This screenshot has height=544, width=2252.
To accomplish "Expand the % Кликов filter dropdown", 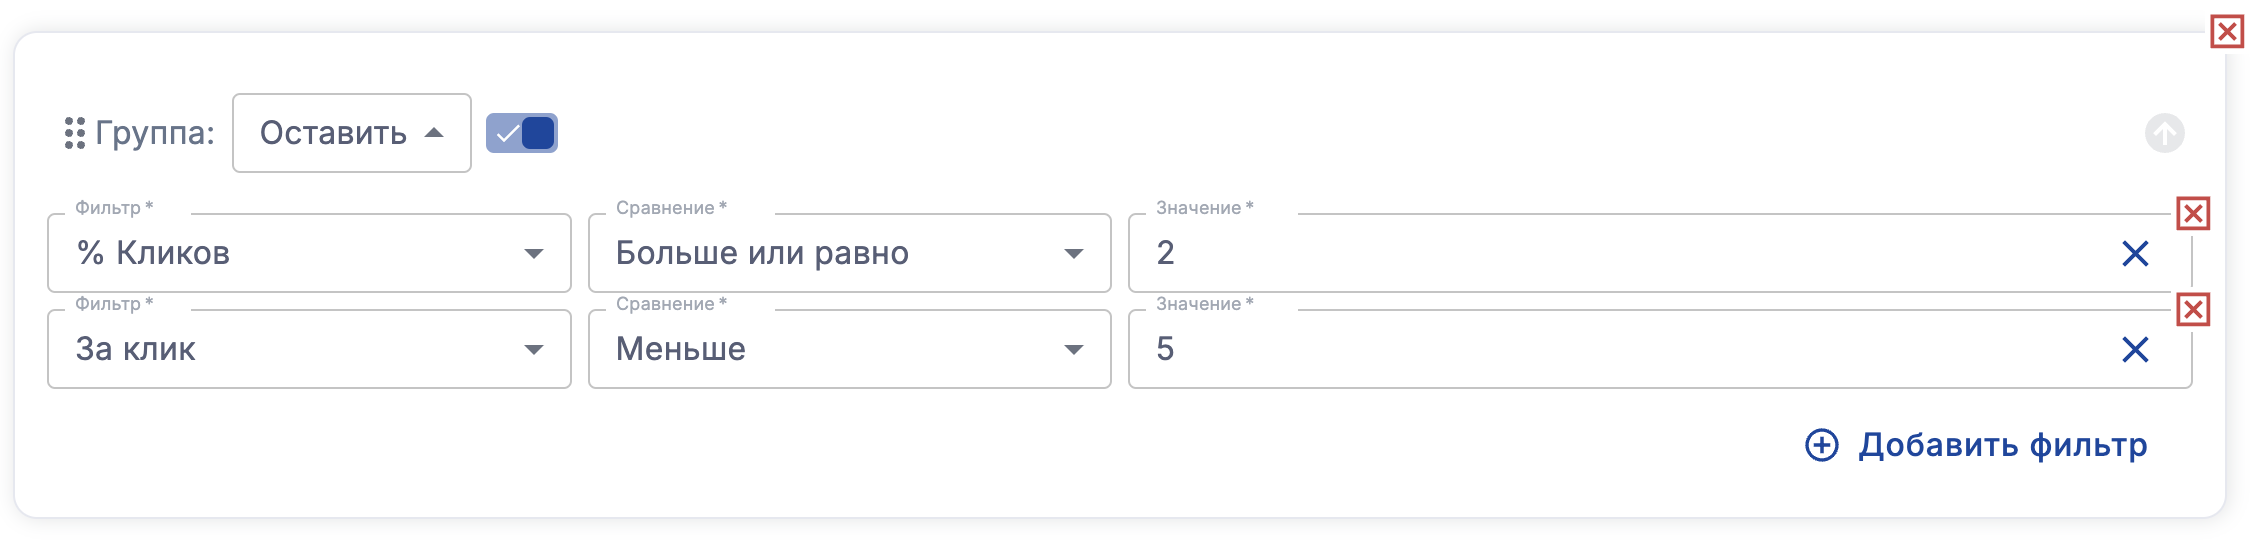I will [300, 254].
